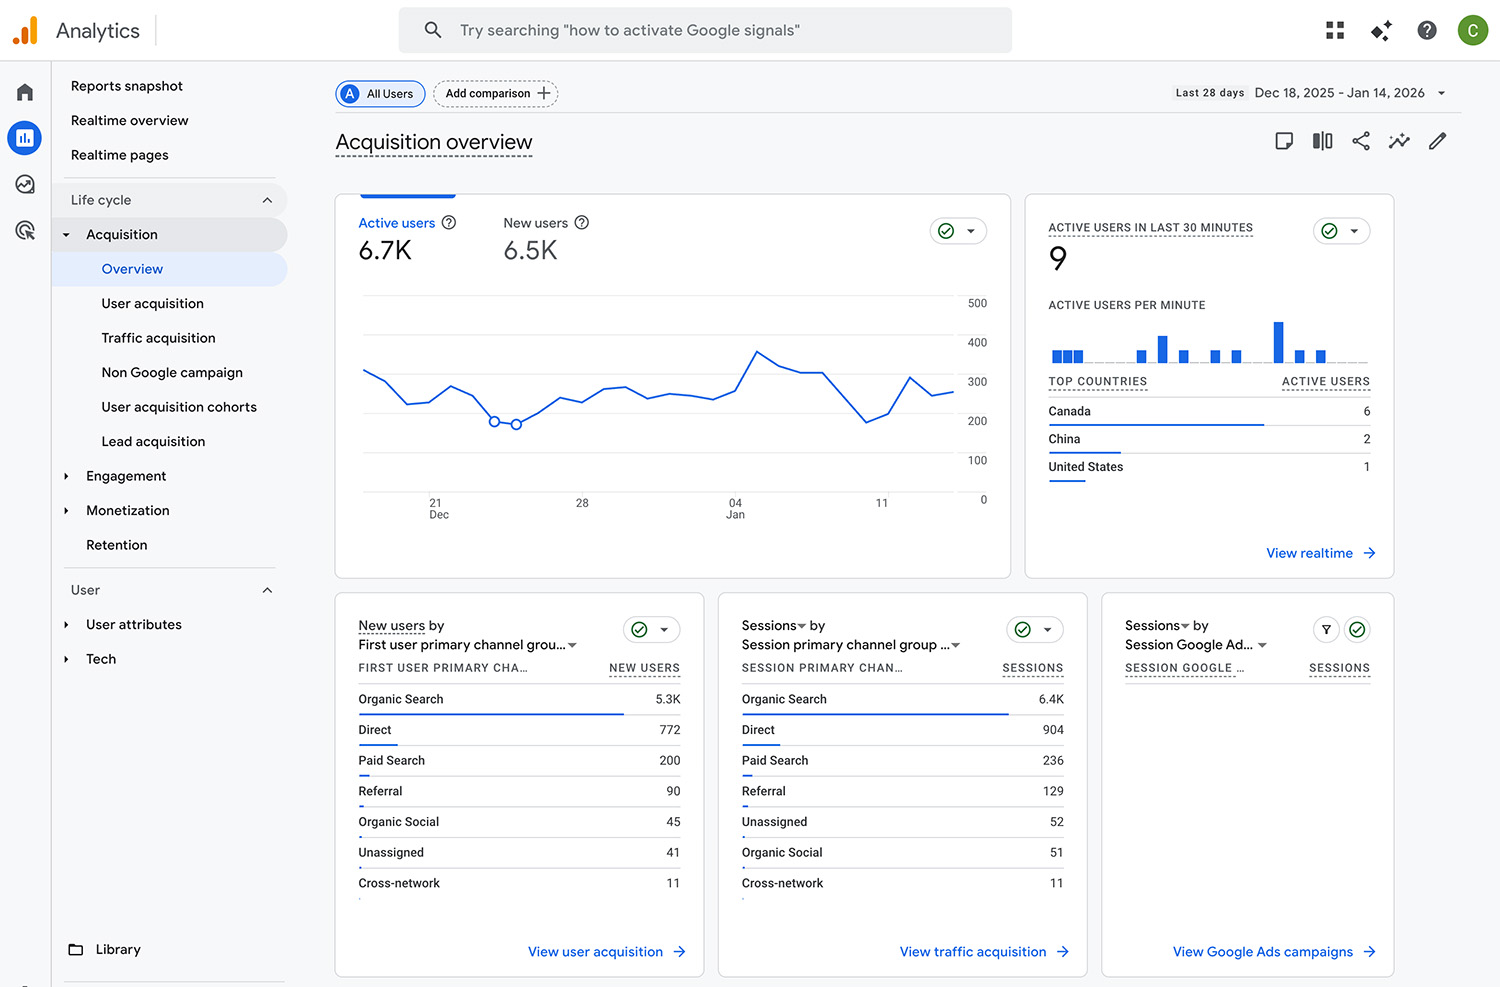Switch to the User acquisition report

pos(152,303)
